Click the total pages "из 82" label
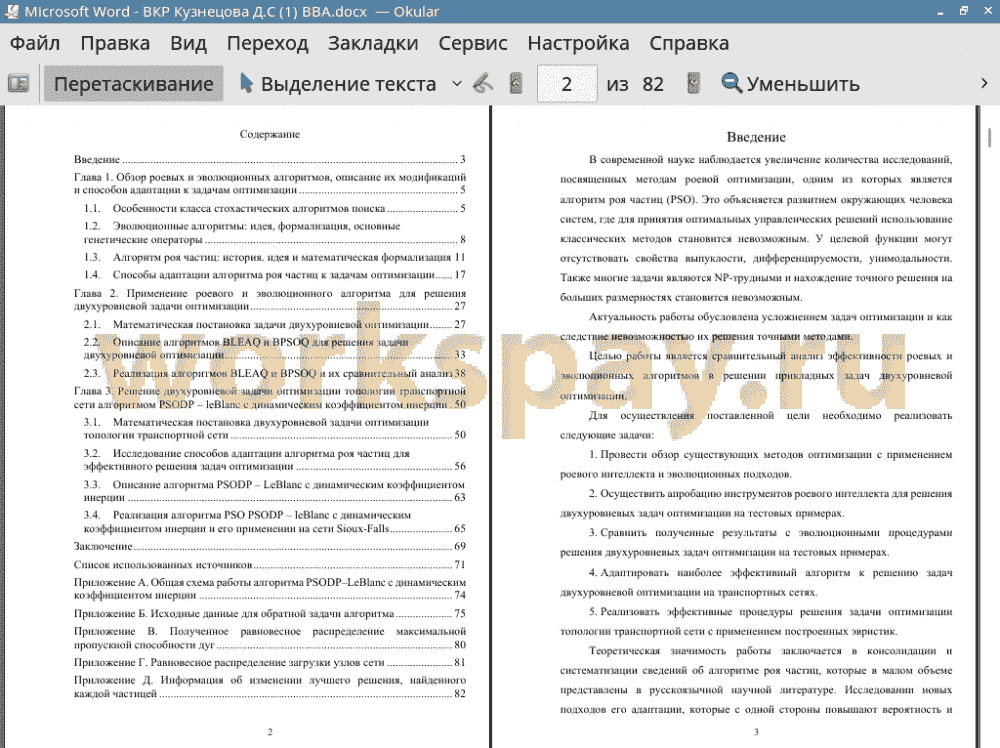The image size is (1000, 748). coord(635,84)
